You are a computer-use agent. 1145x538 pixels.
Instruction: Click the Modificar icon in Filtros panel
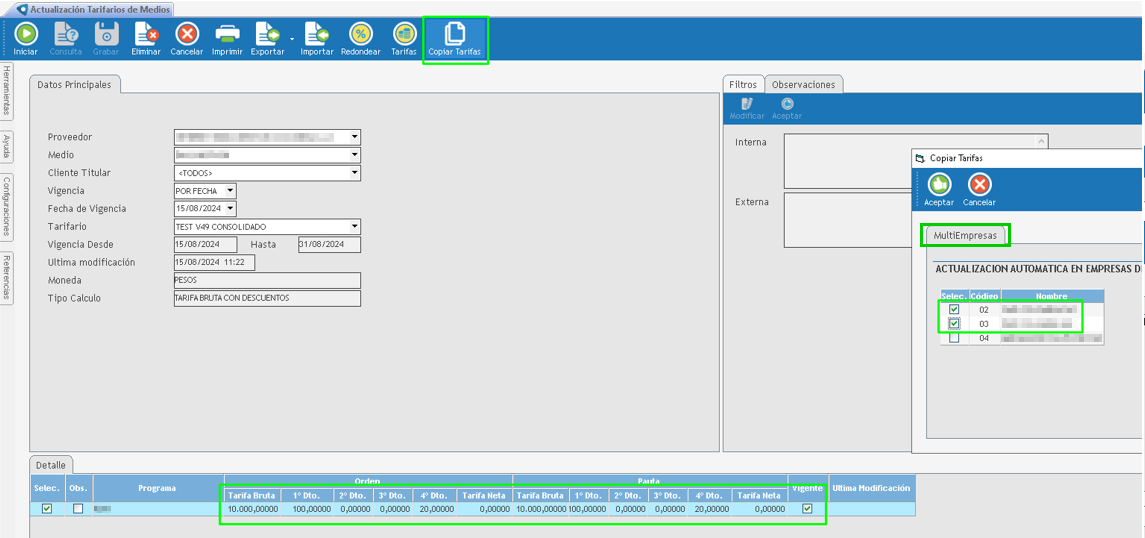[747, 109]
